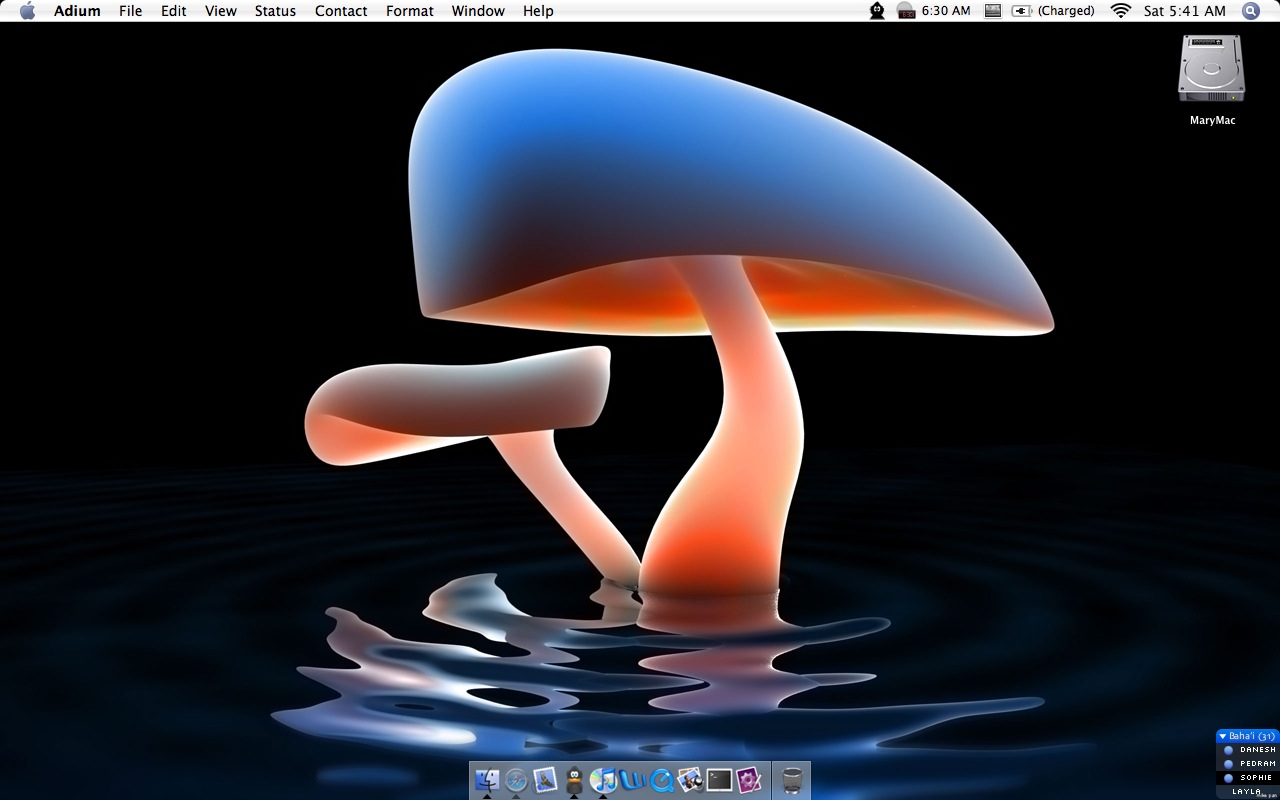
Task: Click the Spotlight search icon
Action: 1251,11
